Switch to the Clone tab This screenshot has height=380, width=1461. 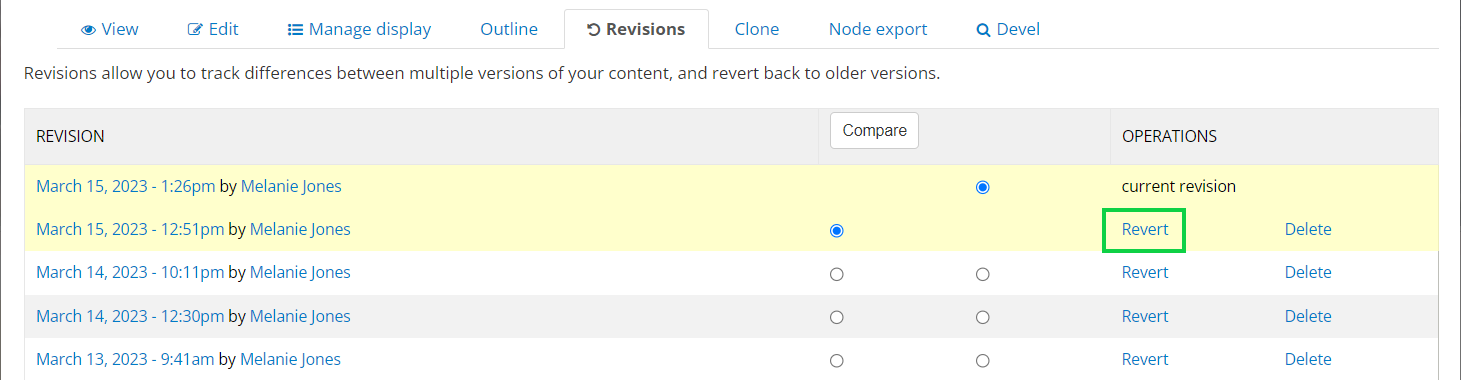[757, 29]
